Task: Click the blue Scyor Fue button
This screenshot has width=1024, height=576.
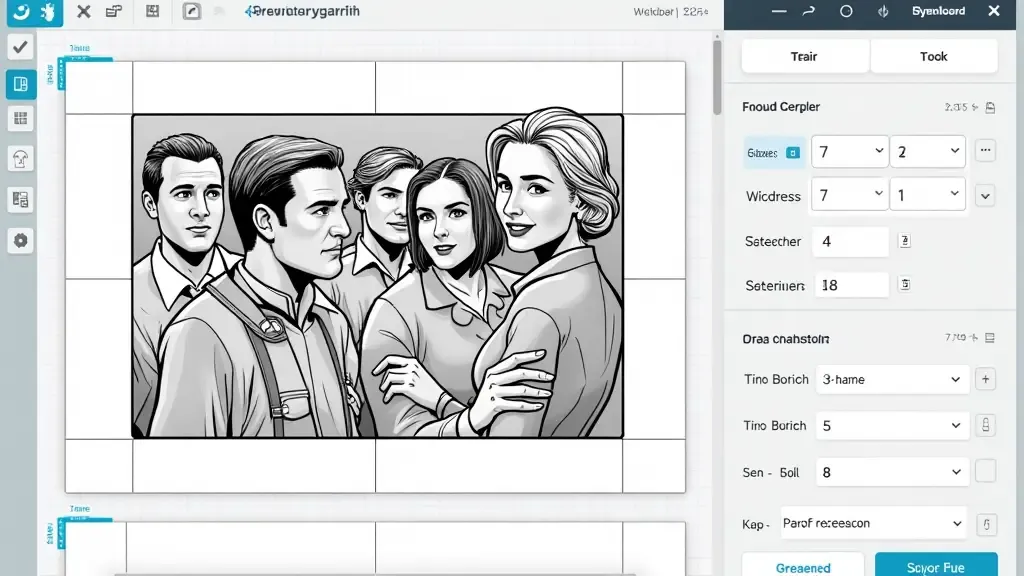Action: (935, 566)
